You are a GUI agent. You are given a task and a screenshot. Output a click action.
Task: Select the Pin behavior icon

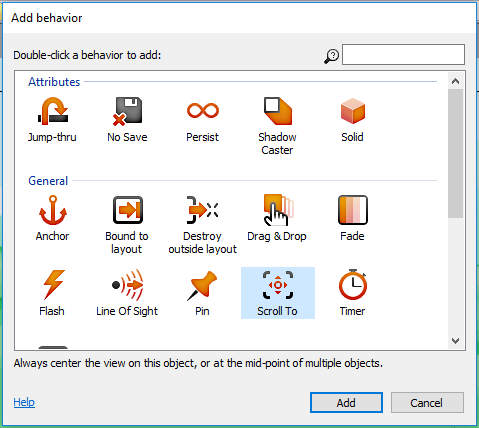[202, 285]
